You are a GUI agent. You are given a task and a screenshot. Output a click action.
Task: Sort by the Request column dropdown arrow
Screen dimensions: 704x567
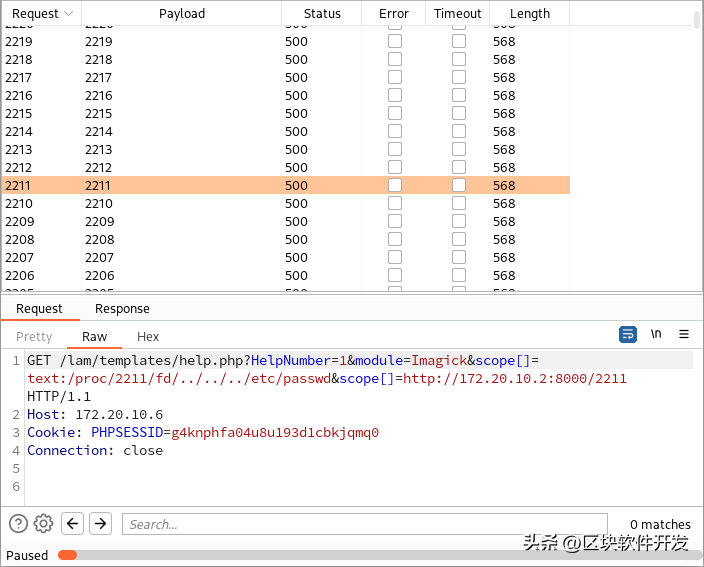(x=68, y=14)
